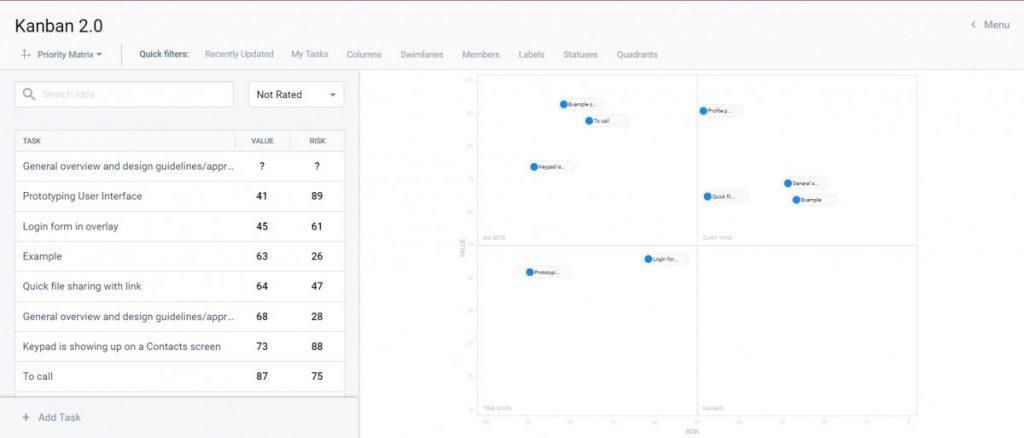Sort tasks by the VALUE column header

[x=262, y=141]
